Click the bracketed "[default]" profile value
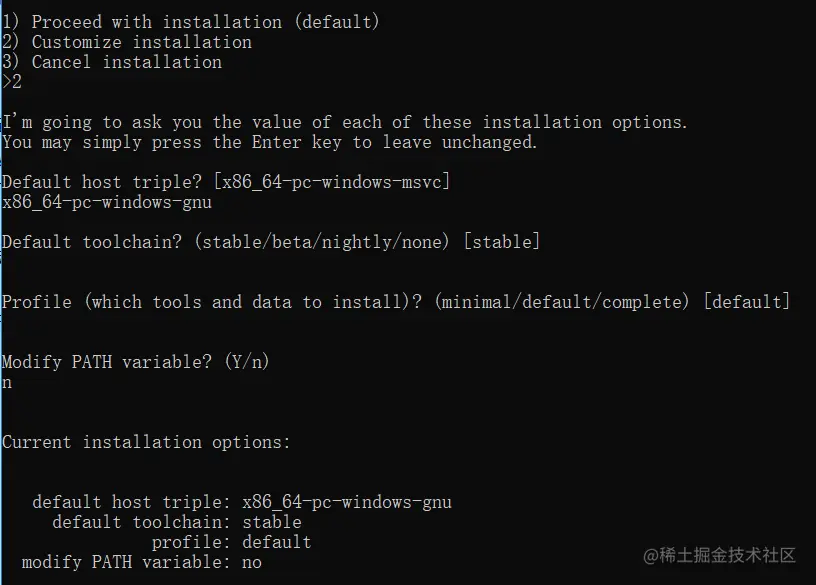816x585 pixels. point(746,302)
